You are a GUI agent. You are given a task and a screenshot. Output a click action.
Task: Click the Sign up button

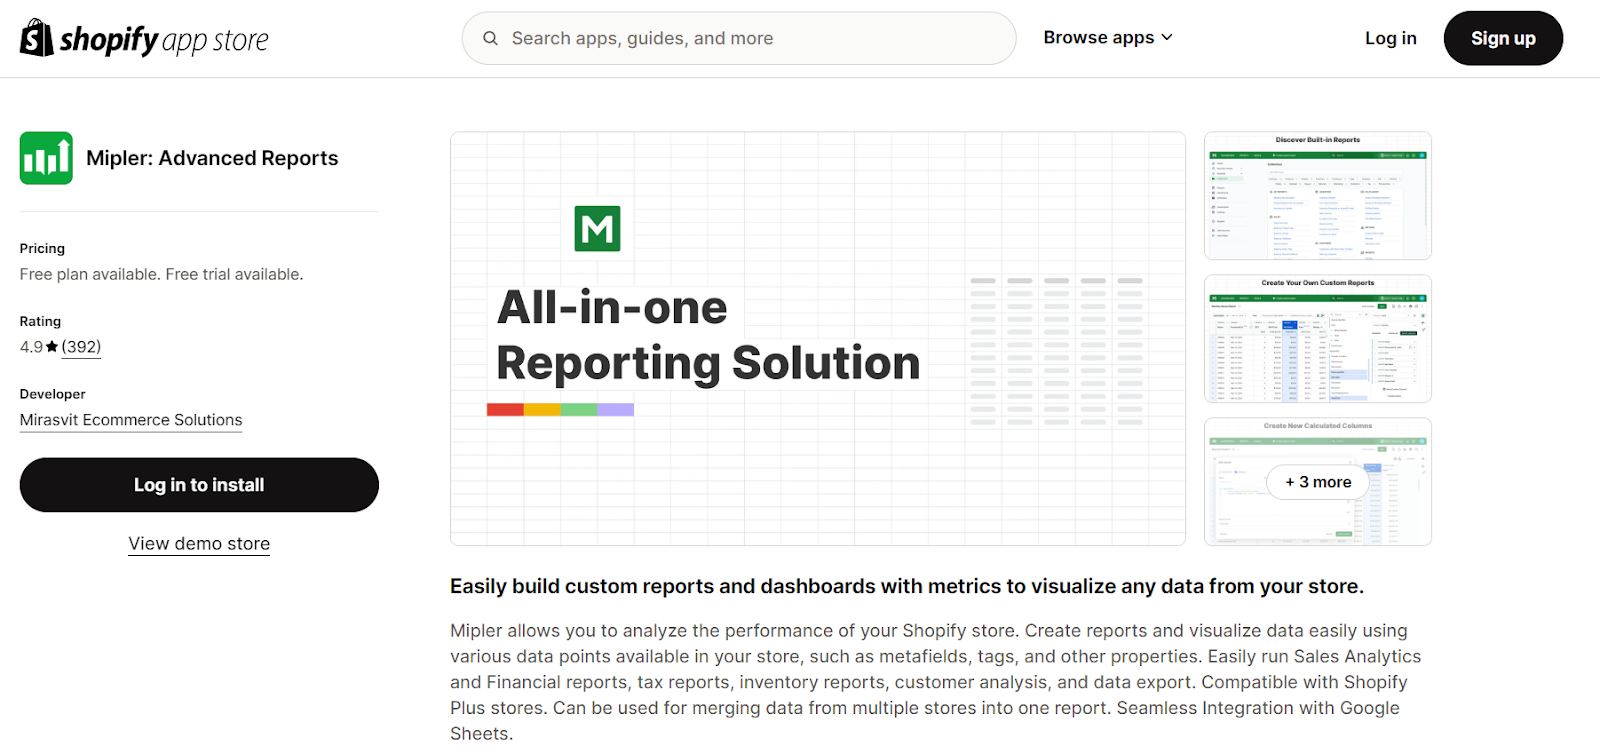tap(1503, 38)
